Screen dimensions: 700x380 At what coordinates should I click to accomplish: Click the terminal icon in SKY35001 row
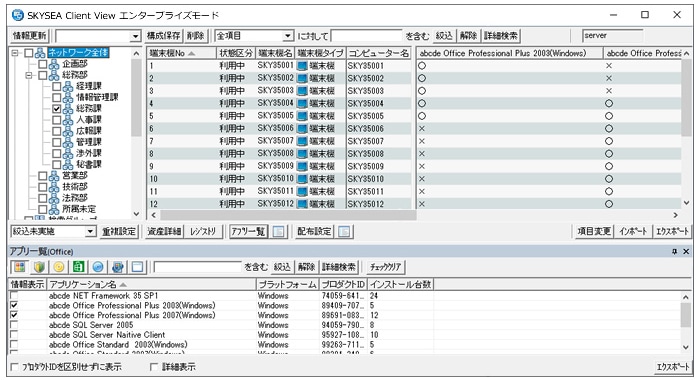[302, 66]
